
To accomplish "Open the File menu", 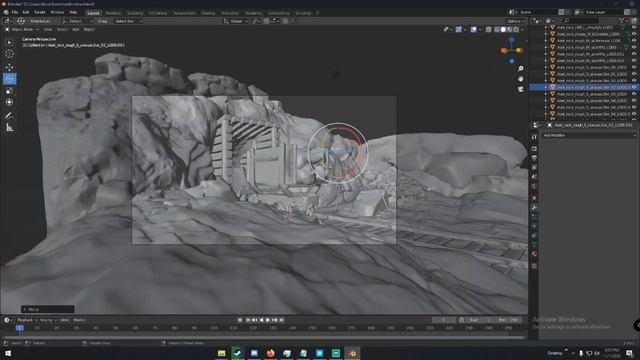I will 15,12.
